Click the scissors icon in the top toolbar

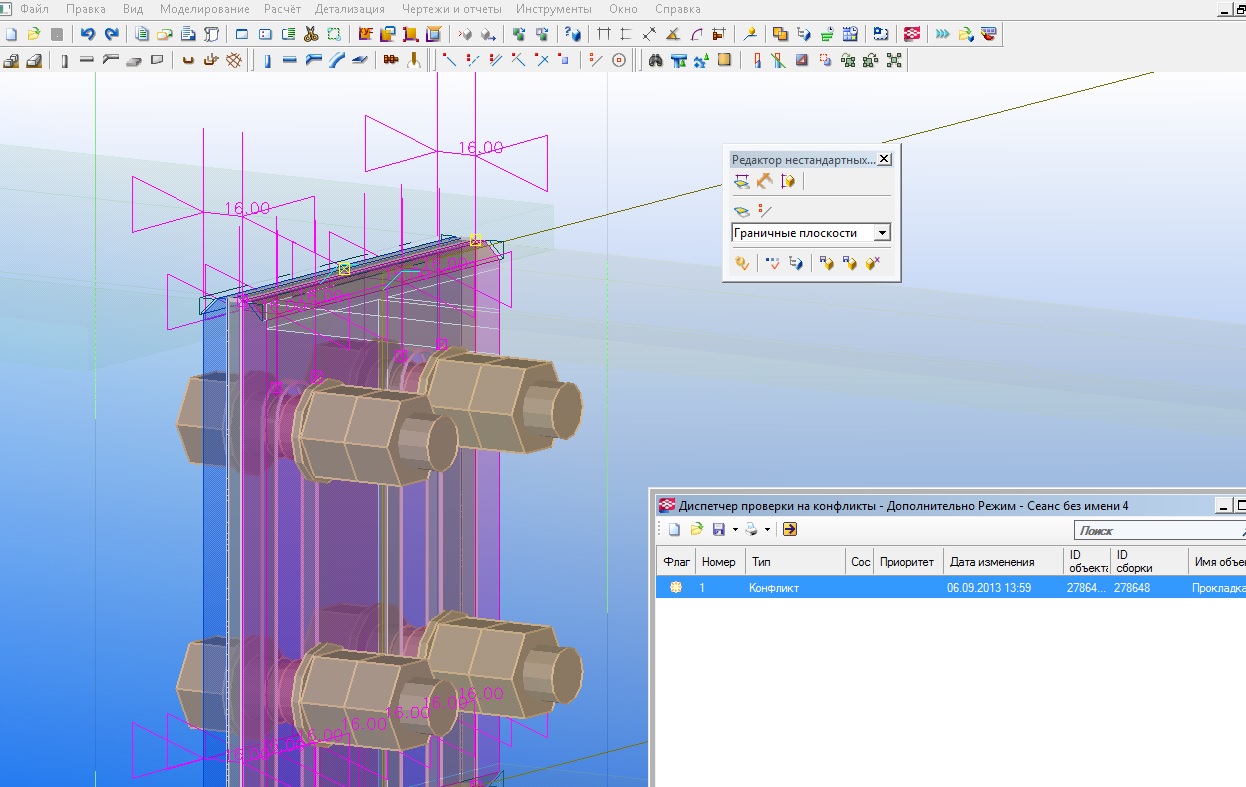(x=311, y=34)
